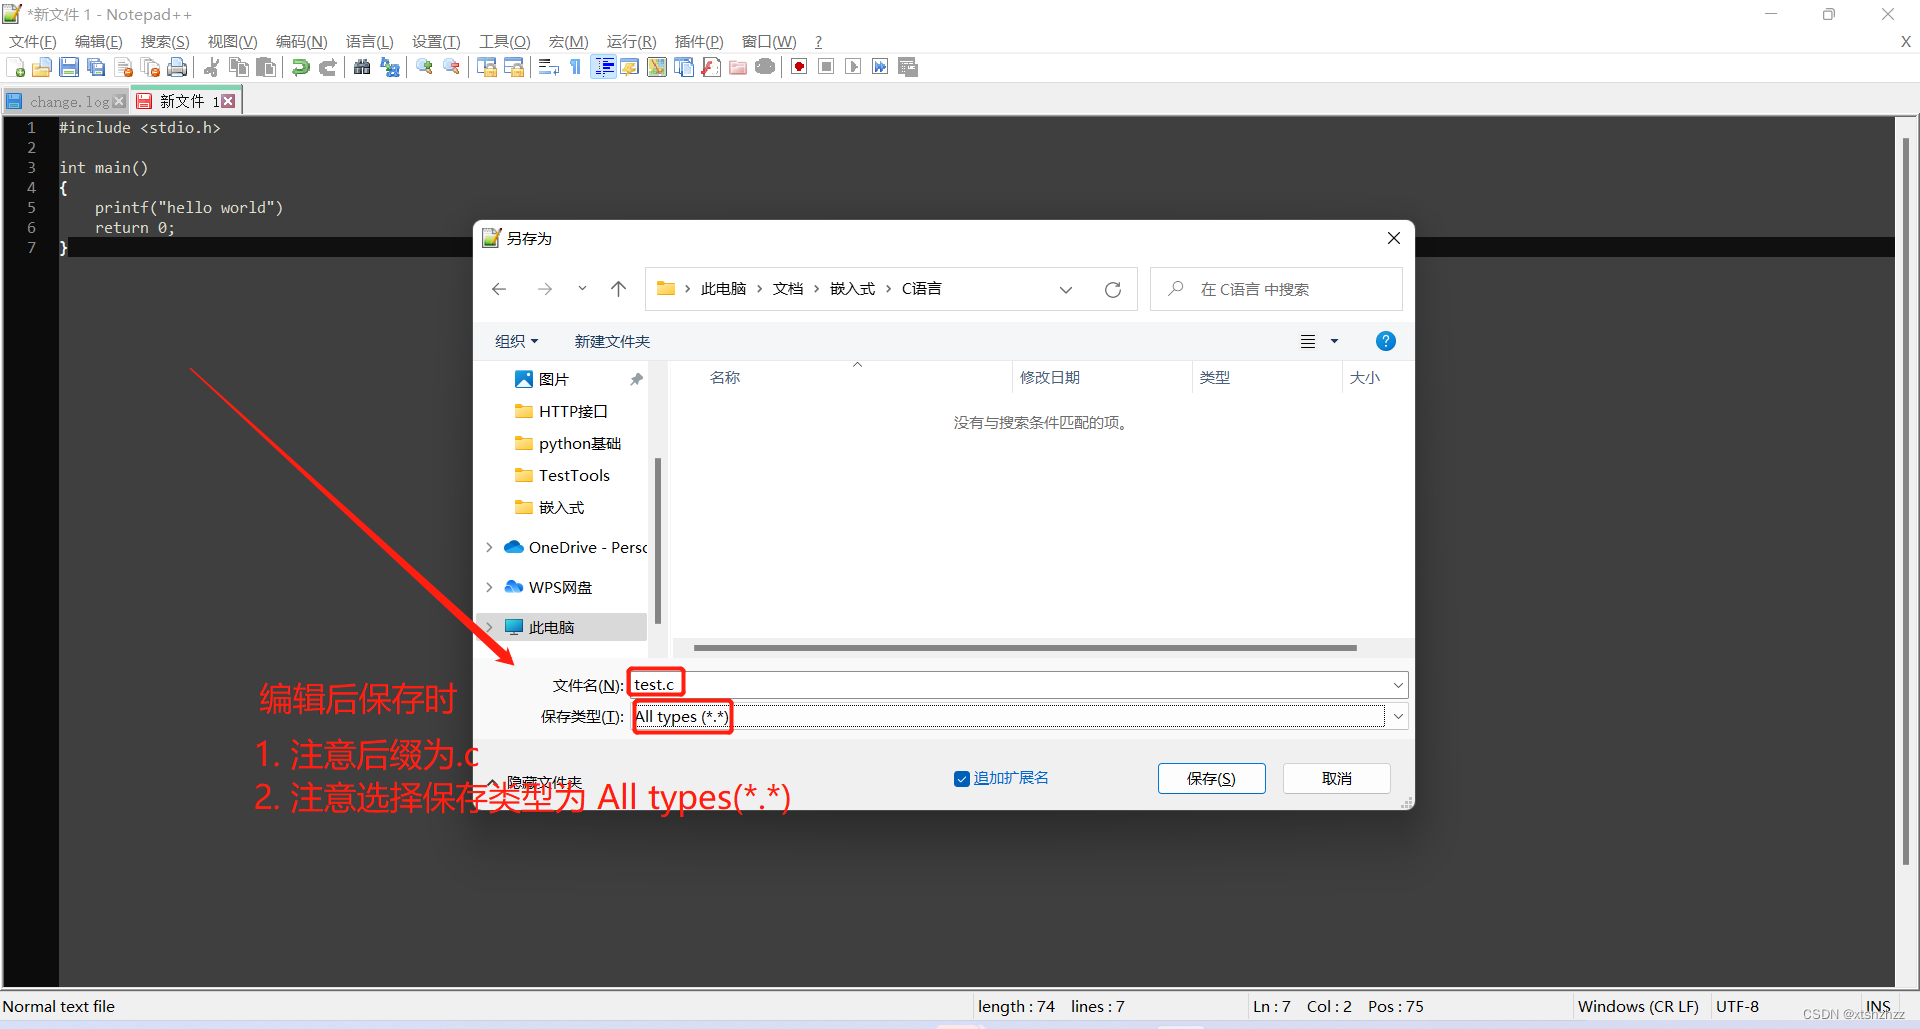The width and height of the screenshot is (1920, 1029).
Task: Open the Function List icon
Action: point(711,67)
